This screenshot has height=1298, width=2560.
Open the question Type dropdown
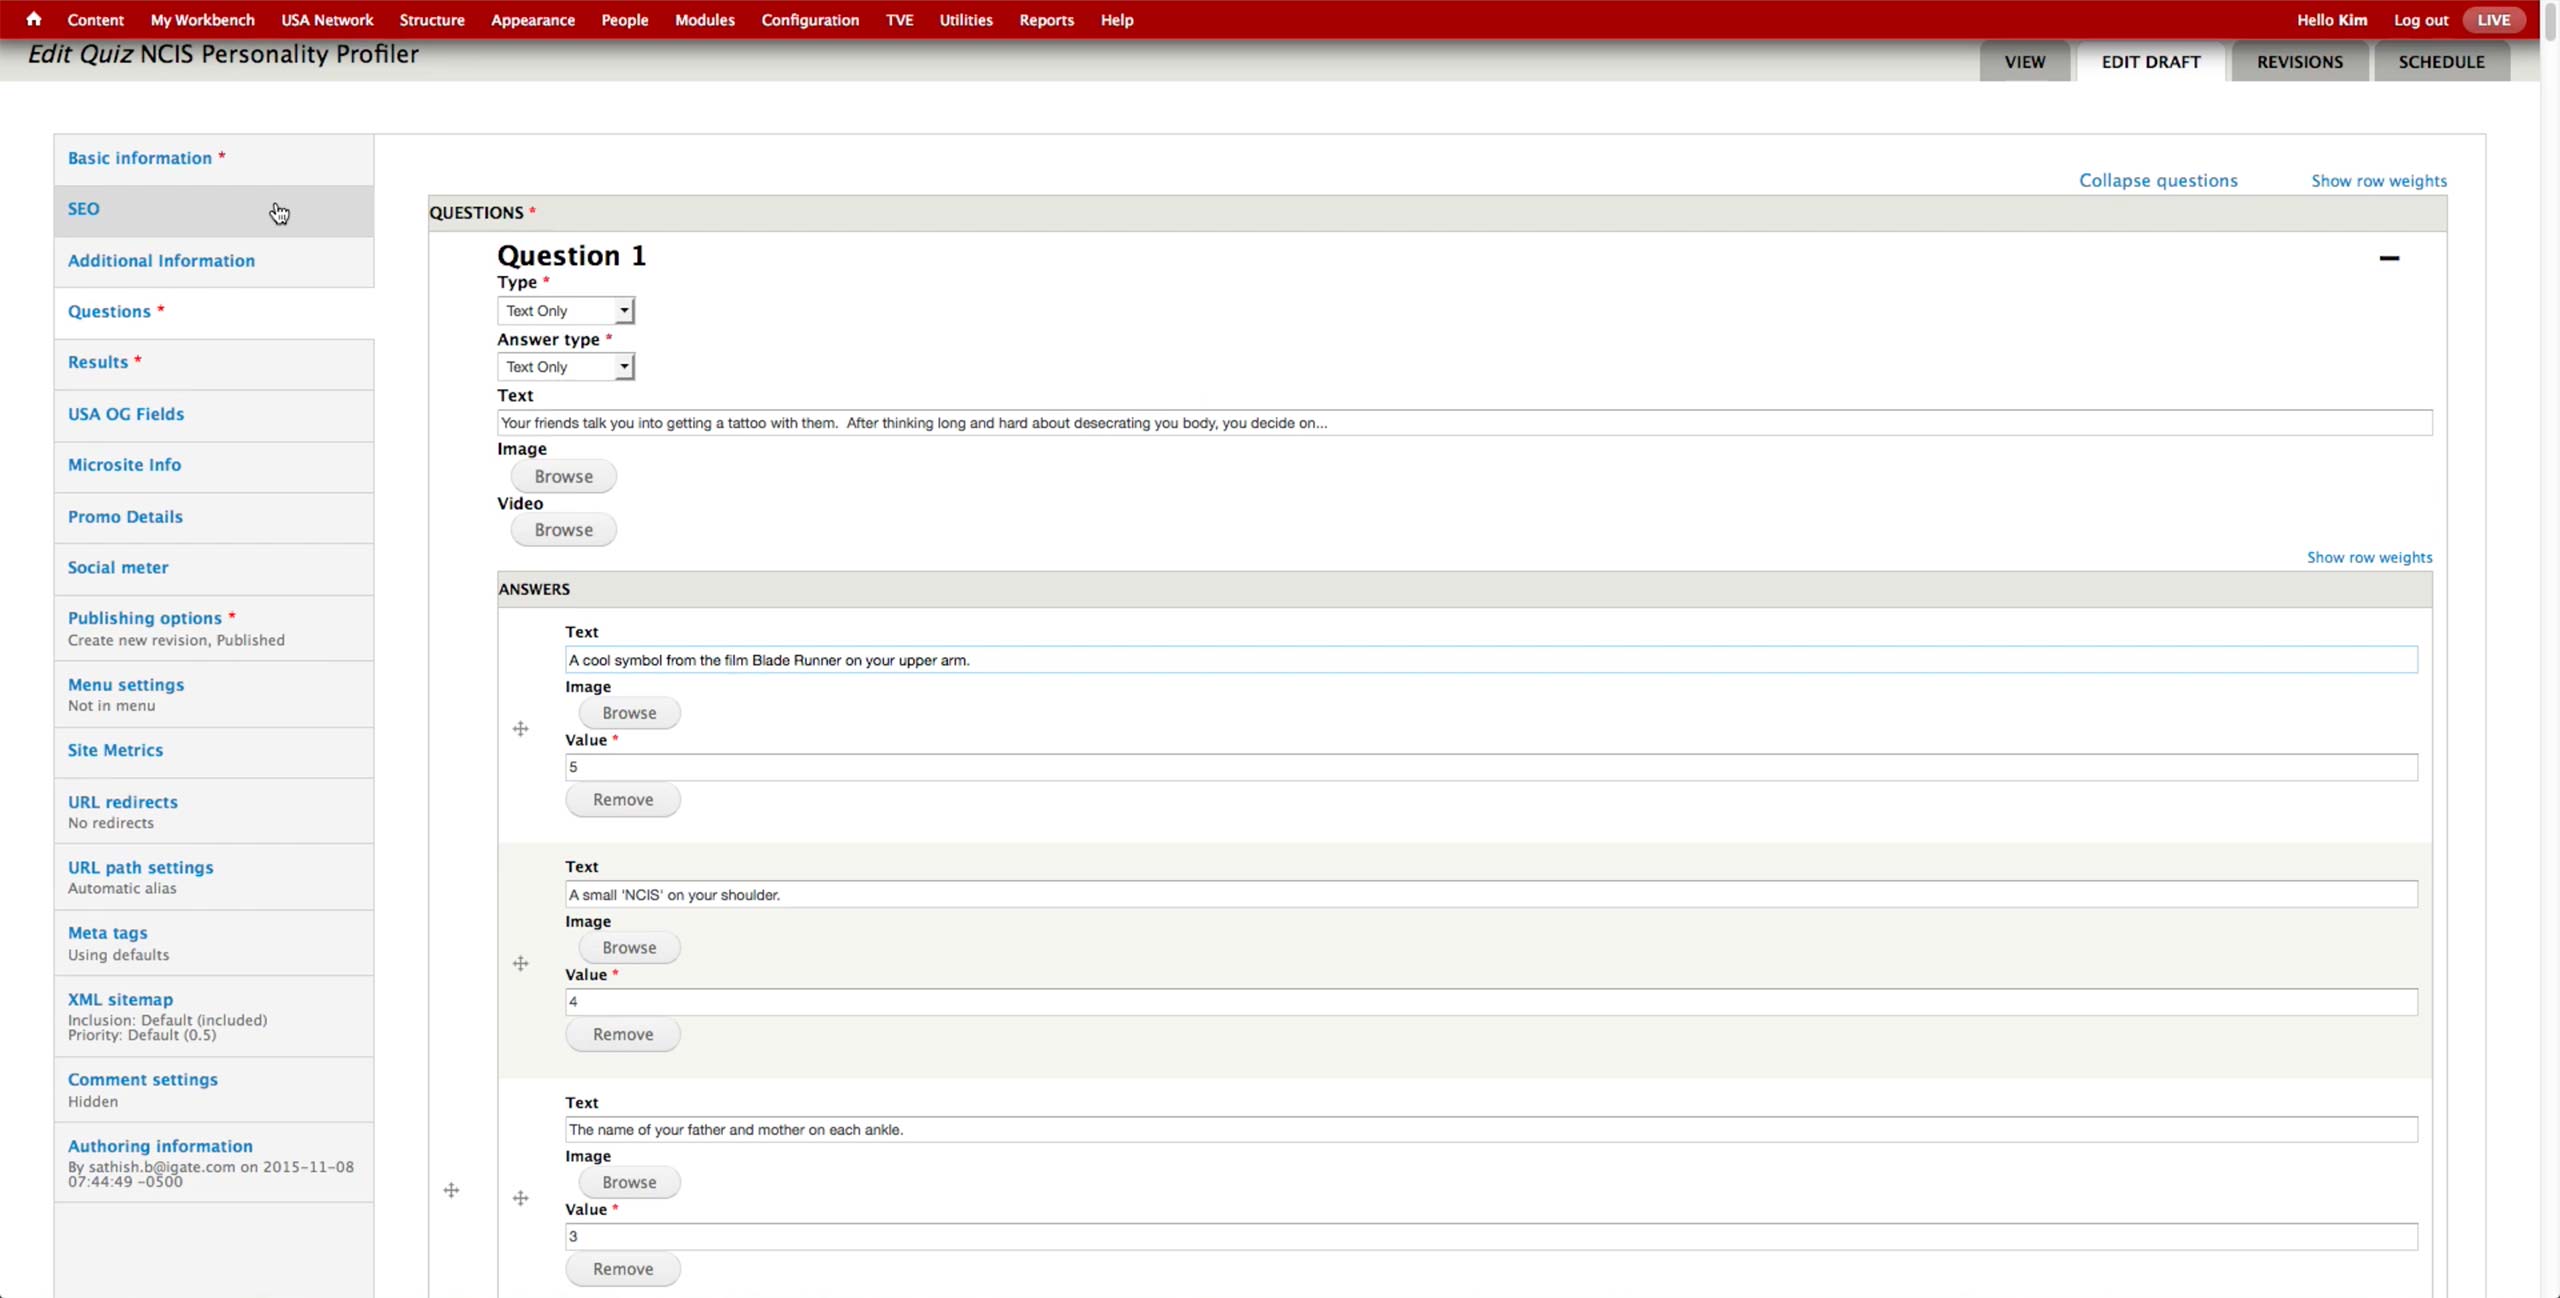tap(566, 311)
